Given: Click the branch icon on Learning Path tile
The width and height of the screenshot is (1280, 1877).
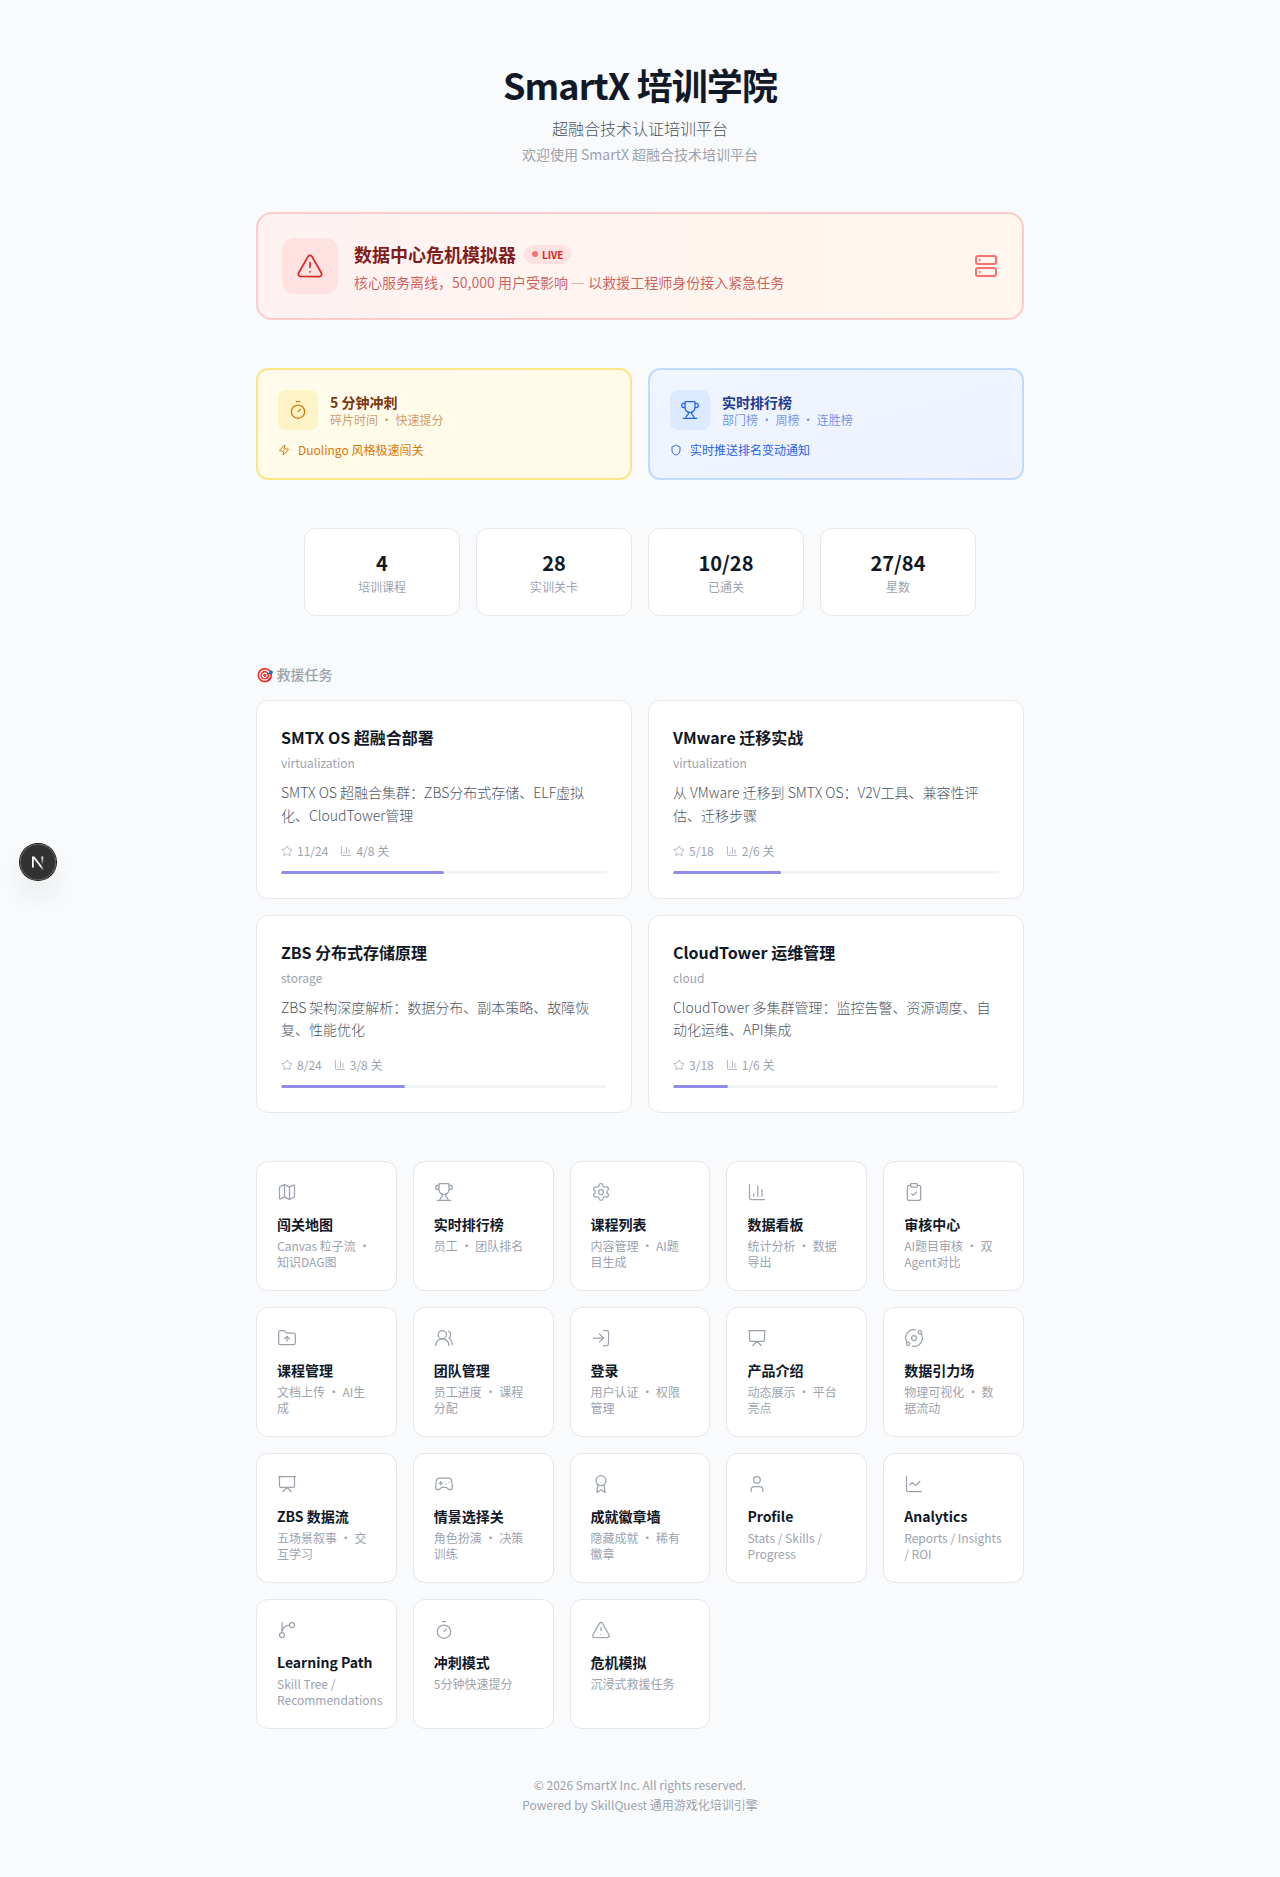Looking at the screenshot, I should click(x=287, y=1630).
